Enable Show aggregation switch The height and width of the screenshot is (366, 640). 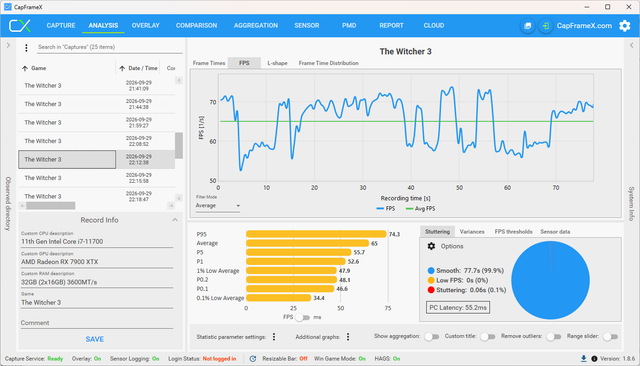tap(431, 337)
